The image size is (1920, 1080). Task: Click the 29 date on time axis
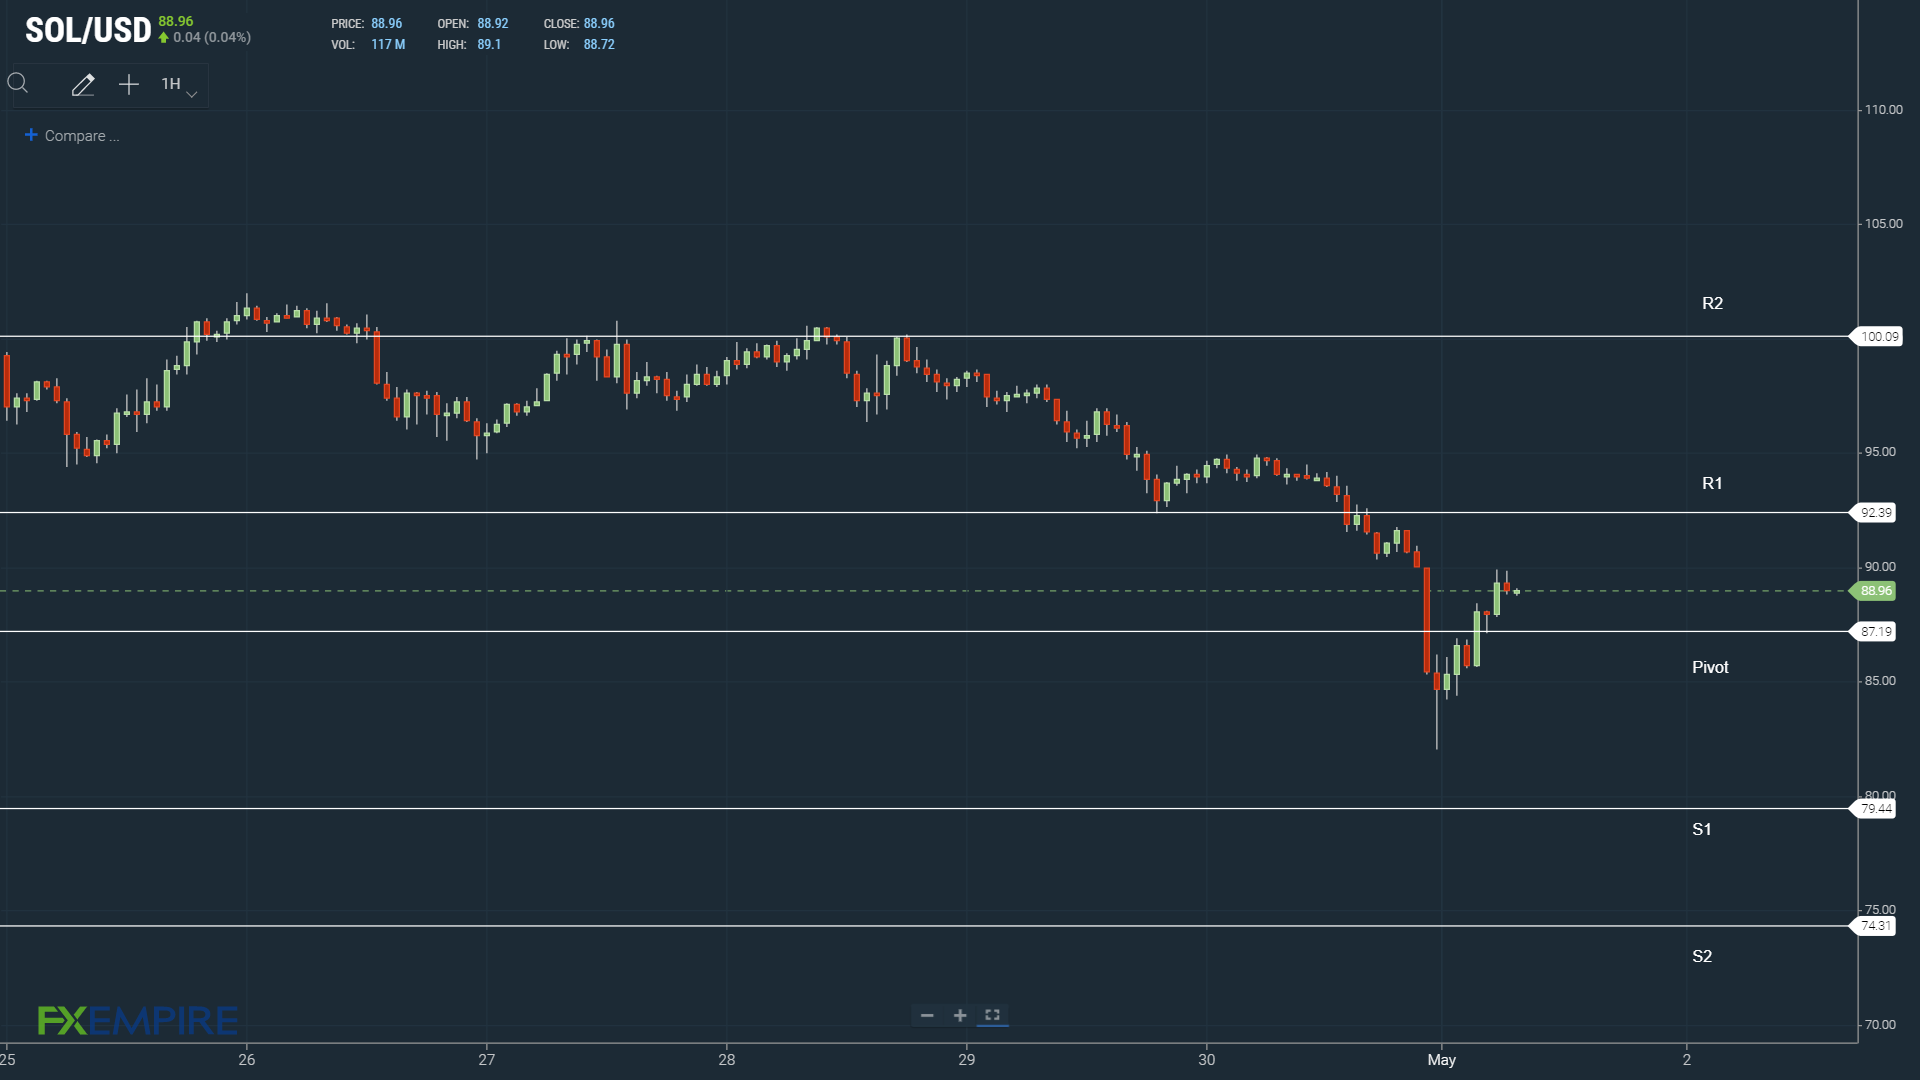coord(967,1060)
